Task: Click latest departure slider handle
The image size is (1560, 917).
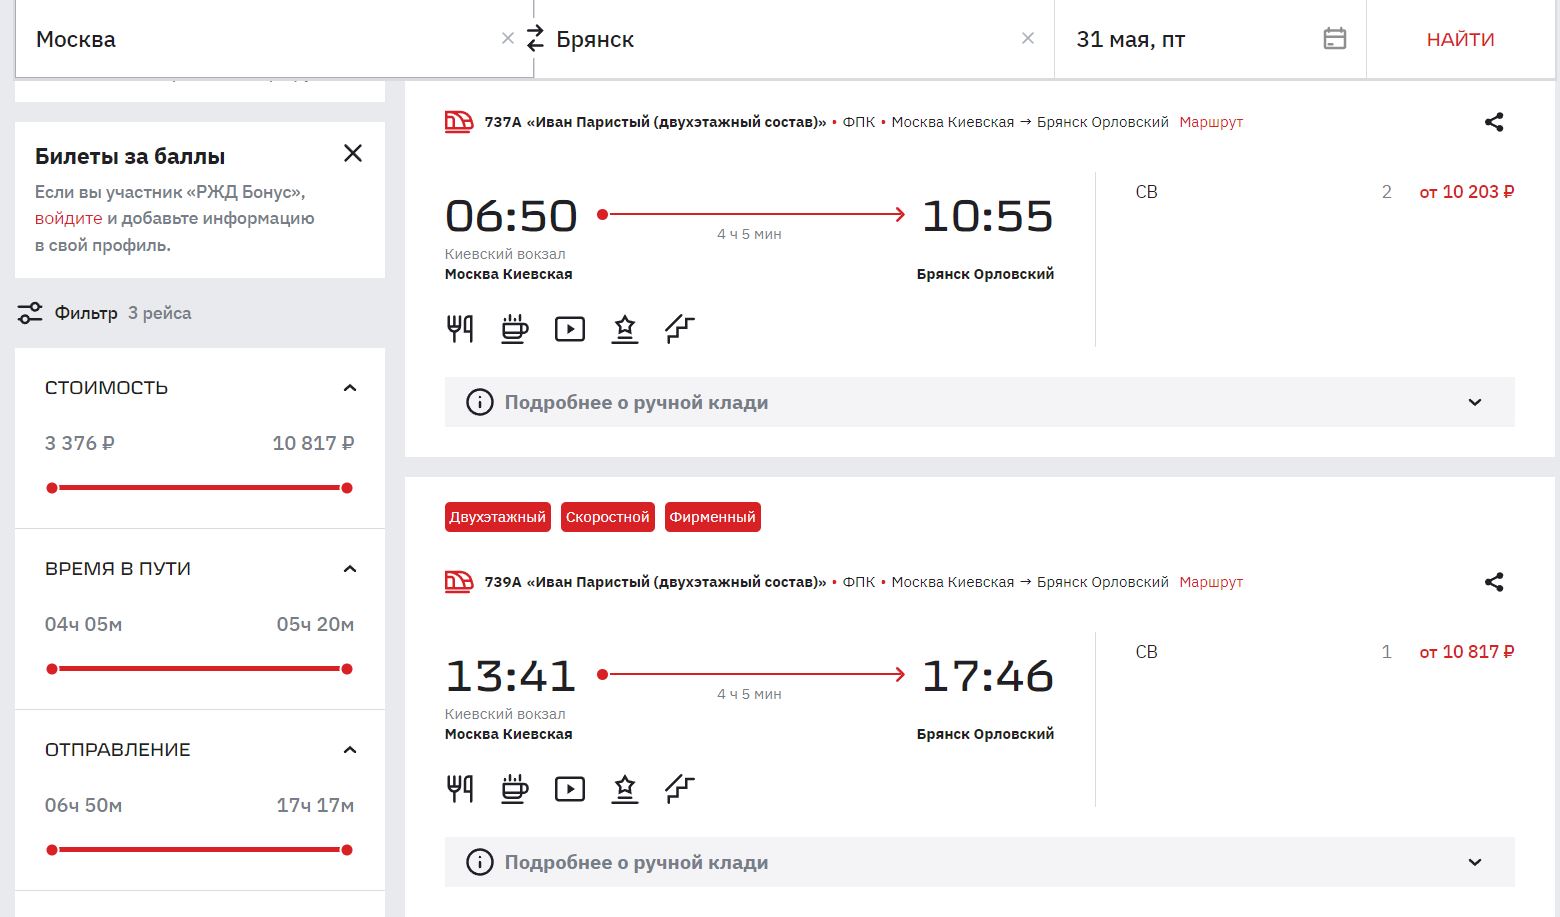Action: tap(347, 850)
